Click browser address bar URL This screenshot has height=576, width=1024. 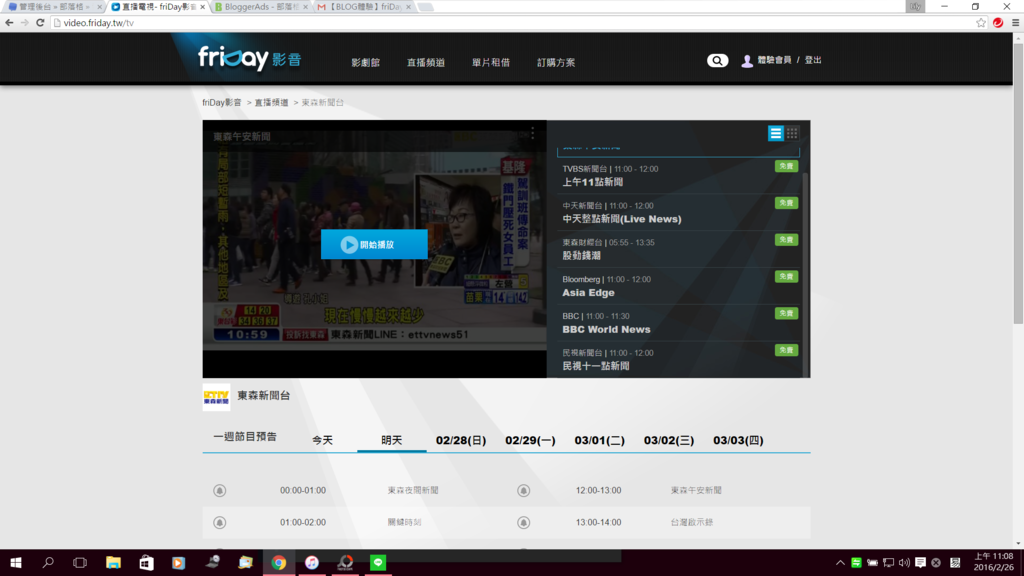point(99,23)
